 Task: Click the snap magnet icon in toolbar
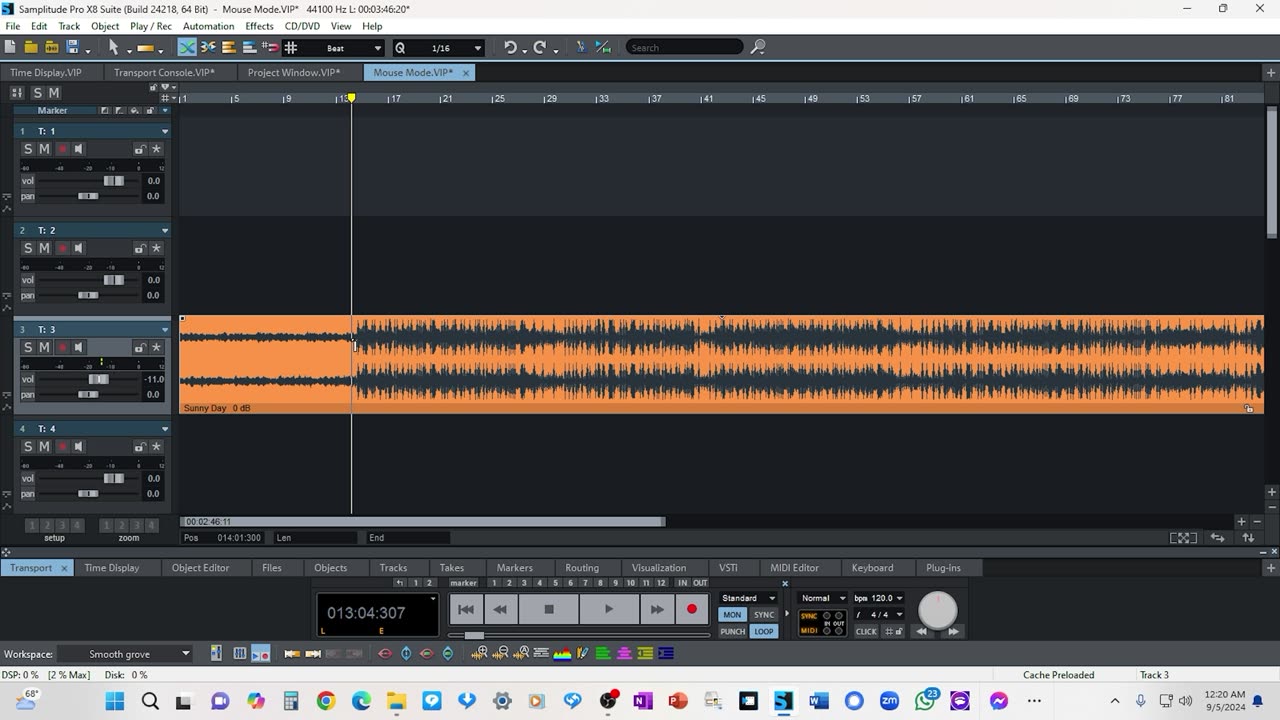coord(270,47)
